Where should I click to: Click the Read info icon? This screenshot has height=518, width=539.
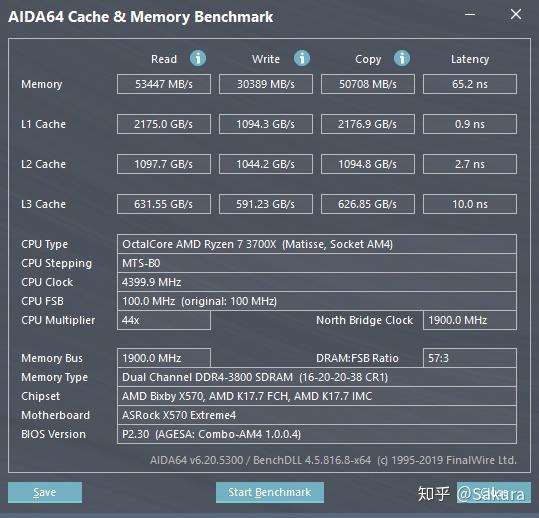(x=198, y=58)
